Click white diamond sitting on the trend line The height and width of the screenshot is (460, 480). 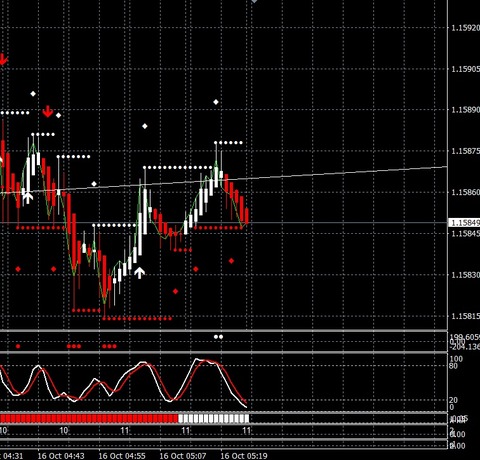[94, 184]
